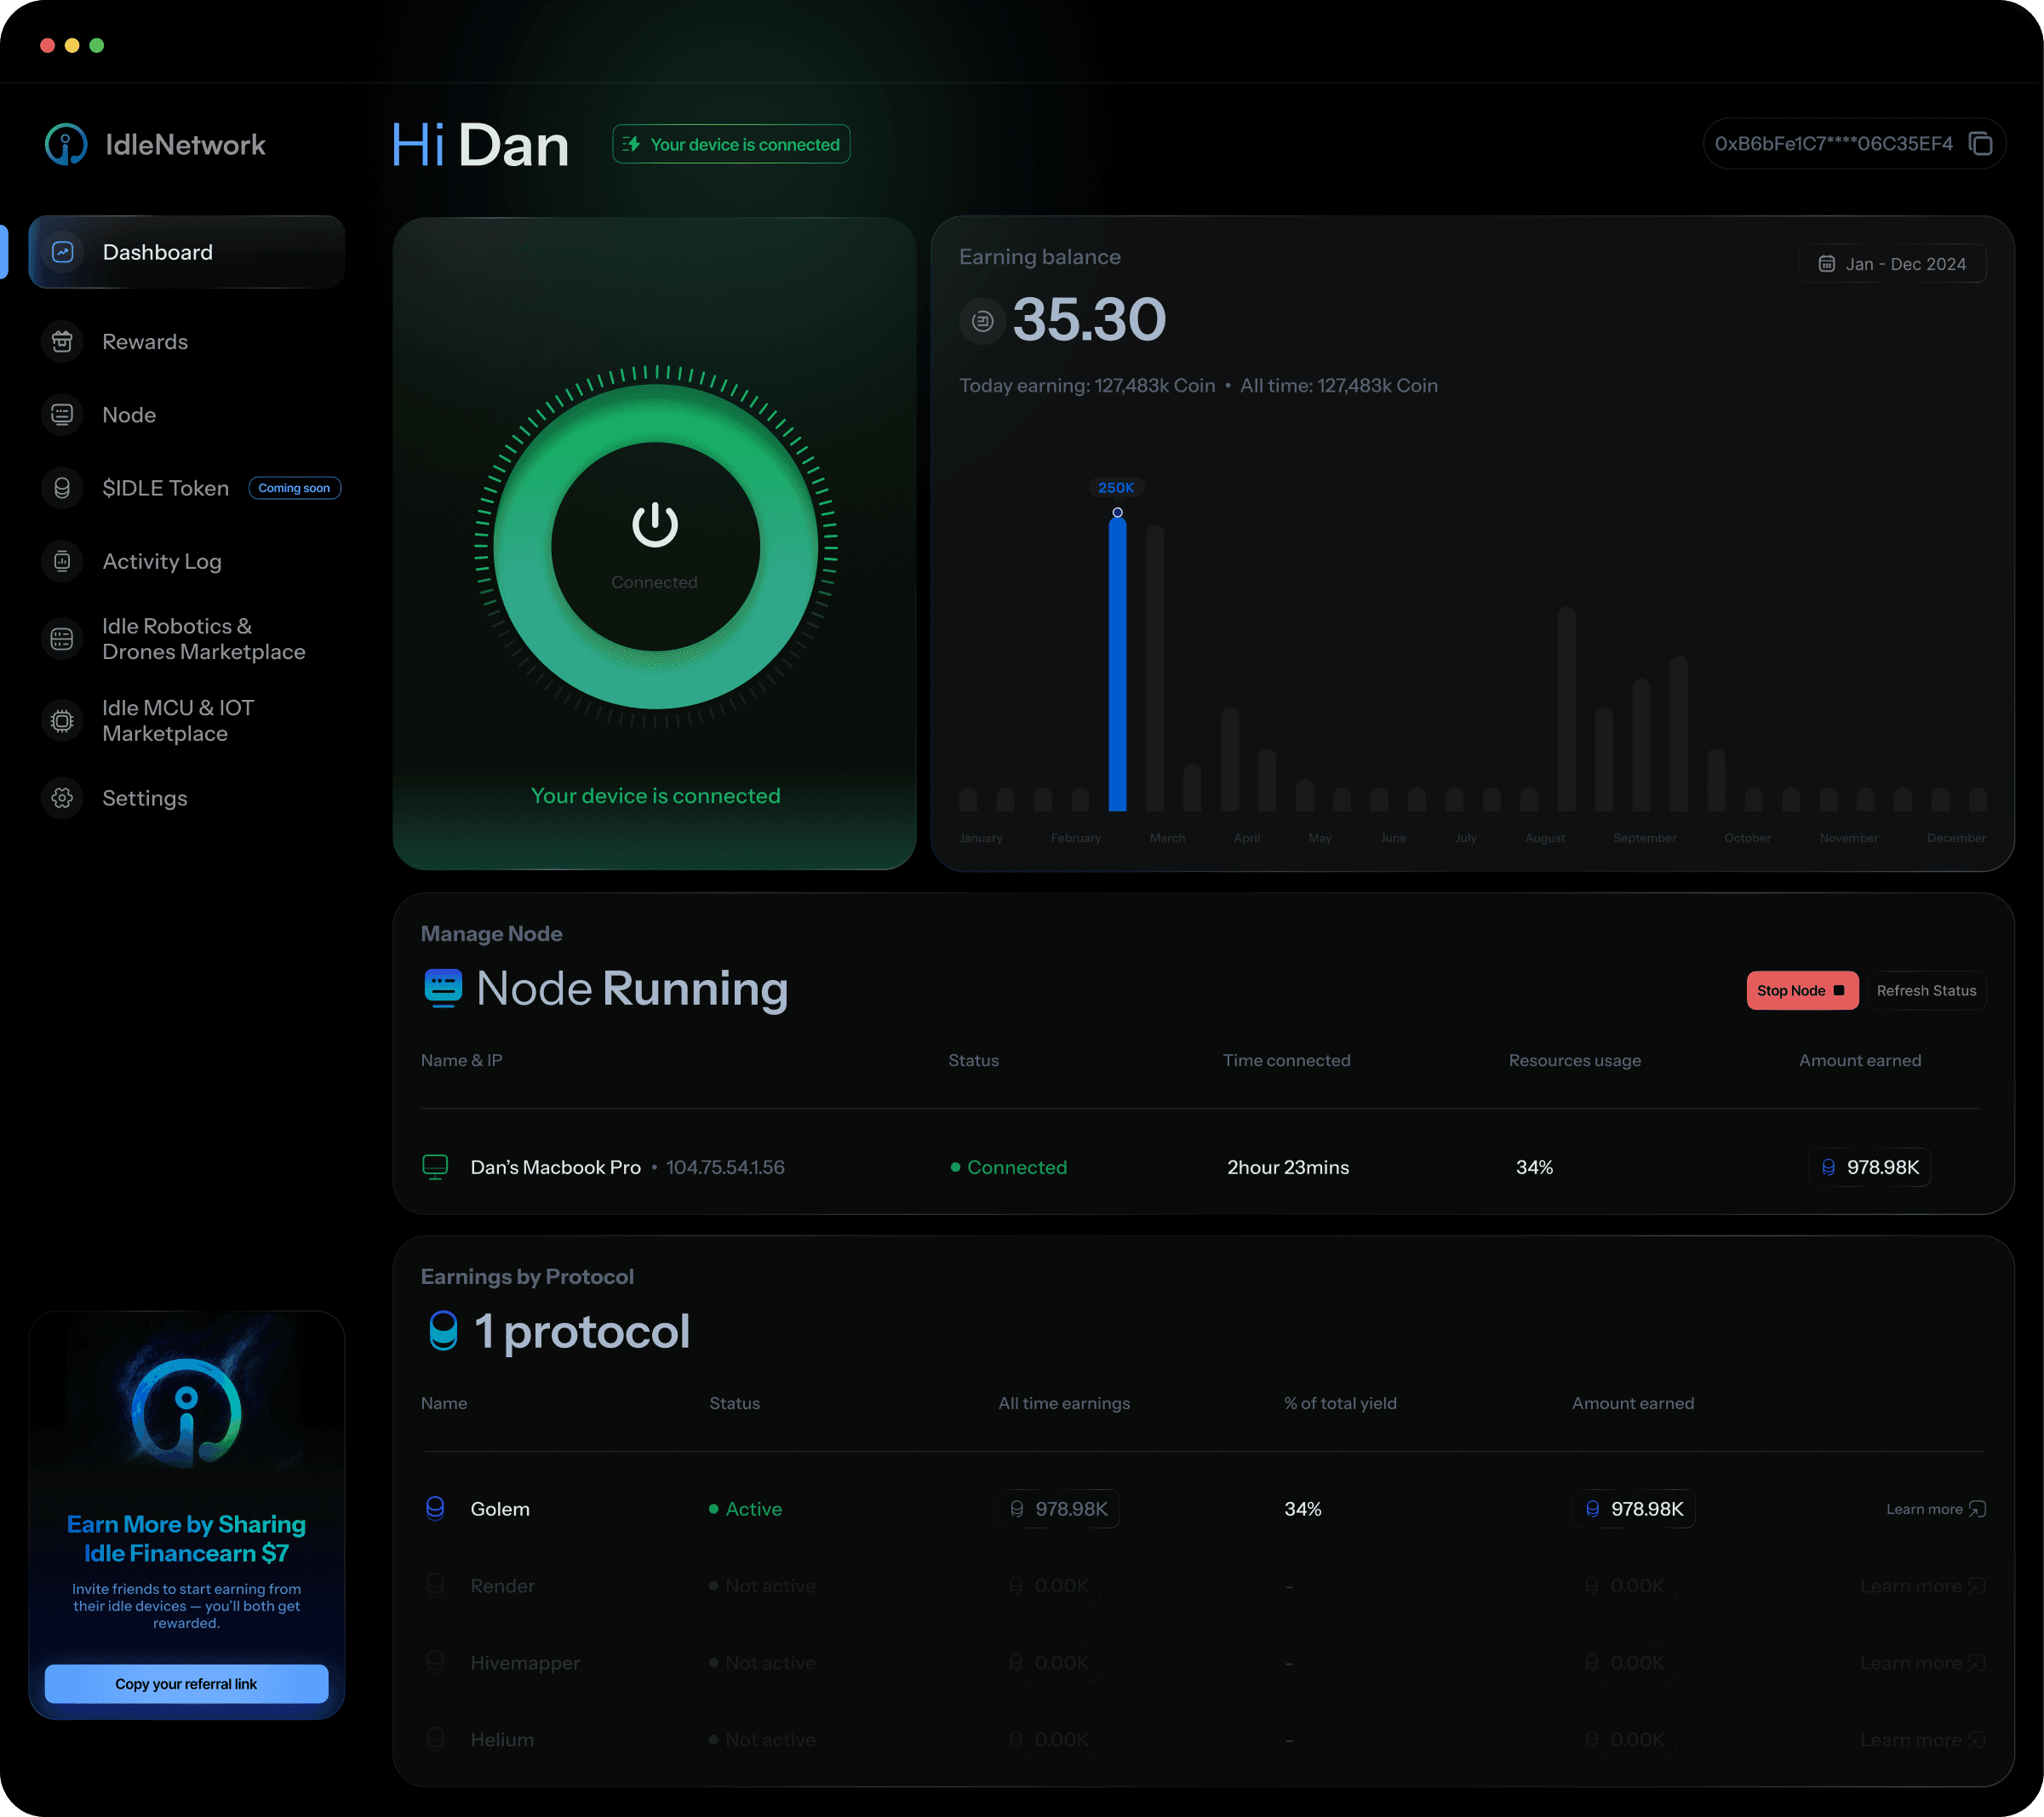This screenshot has width=2044, height=1817.
Task: Click the 'Your device is connected' status badge
Action: click(x=731, y=144)
